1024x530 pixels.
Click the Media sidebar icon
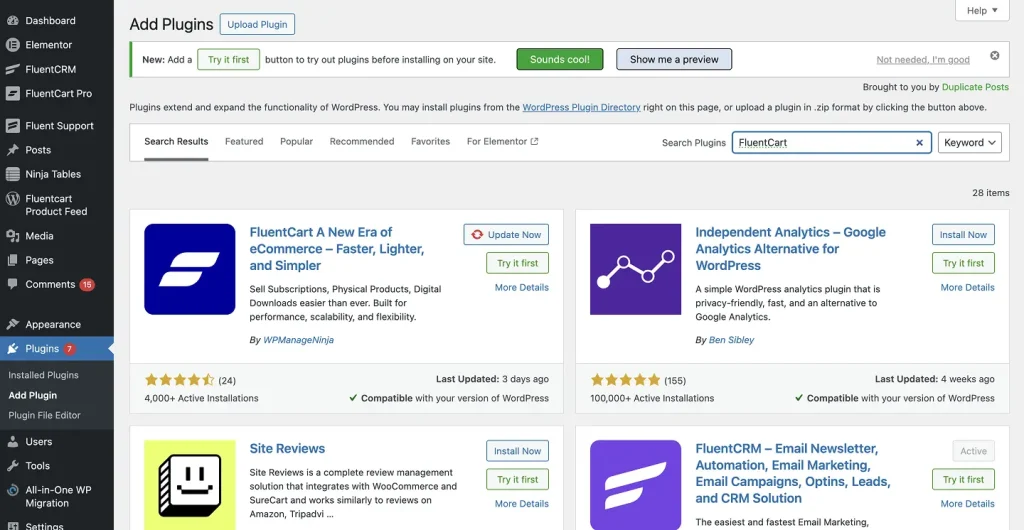tap(12, 236)
